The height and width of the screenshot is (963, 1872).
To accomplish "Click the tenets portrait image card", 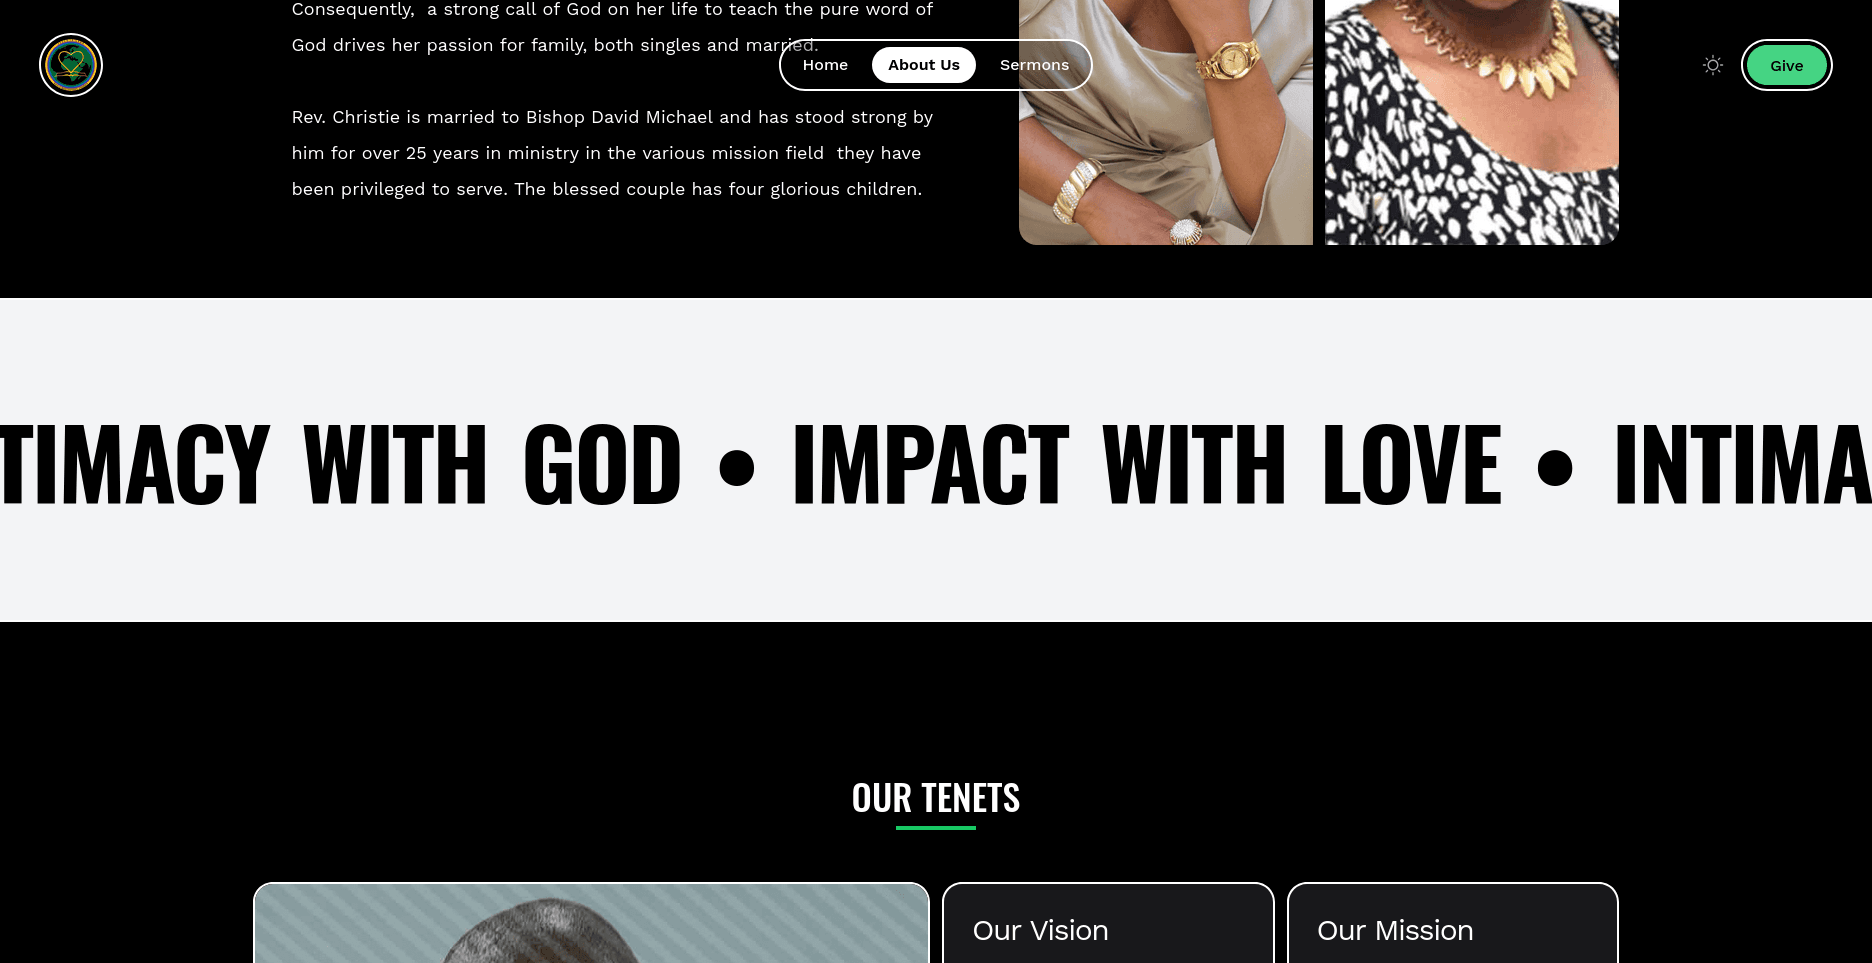I will pyautogui.click(x=591, y=923).
